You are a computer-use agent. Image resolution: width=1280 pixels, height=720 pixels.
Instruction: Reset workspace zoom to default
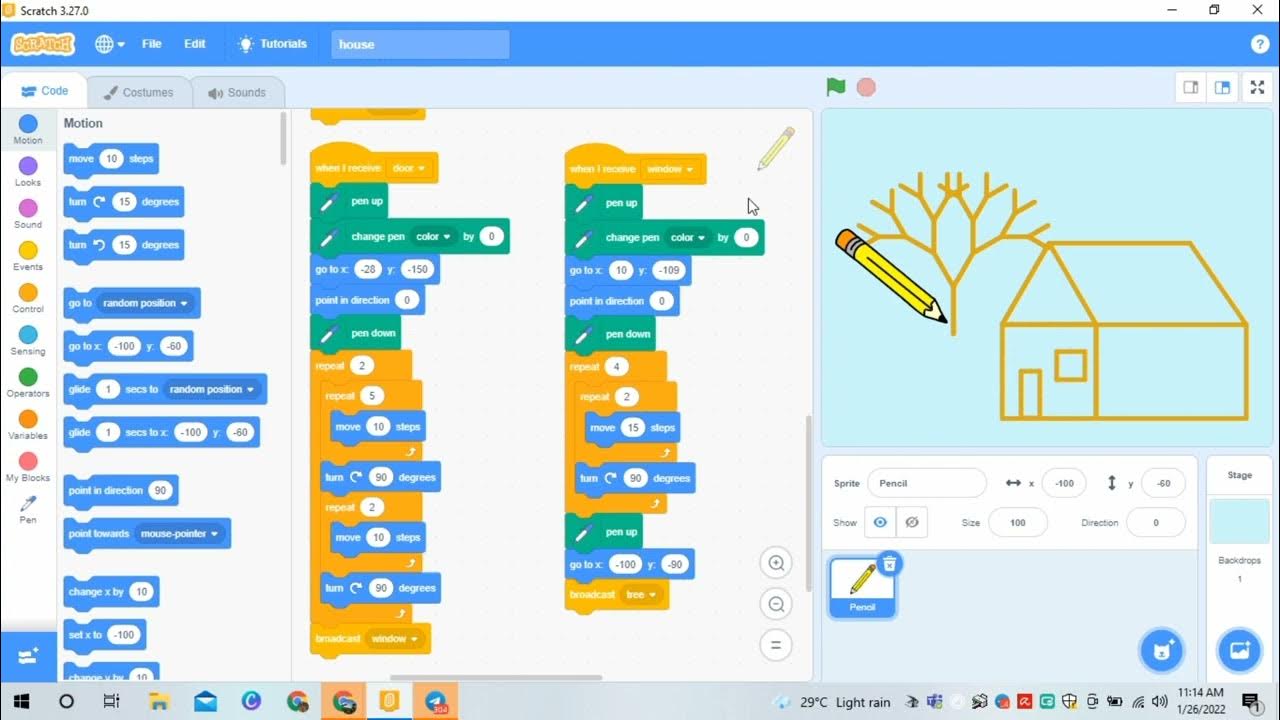point(776,645)
